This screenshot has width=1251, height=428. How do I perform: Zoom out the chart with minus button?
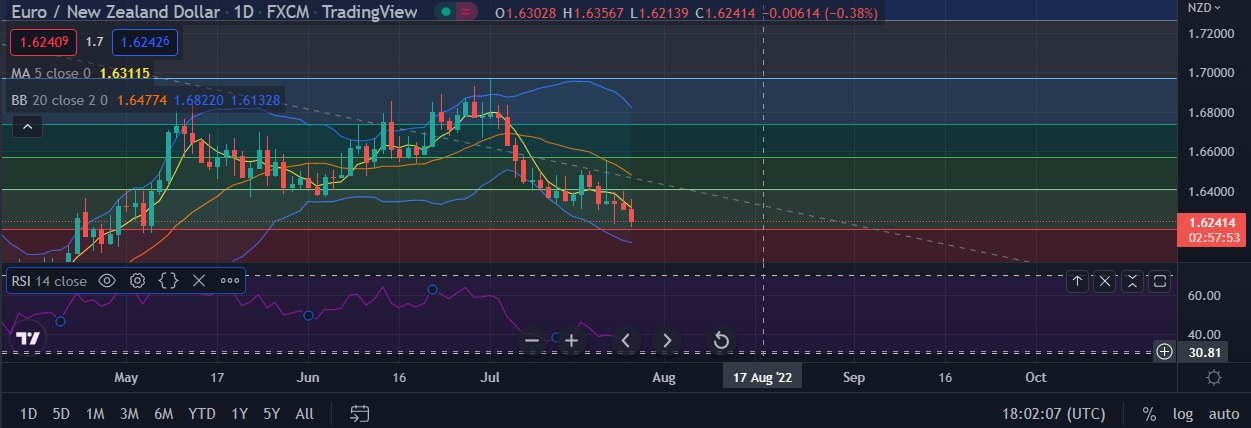pos(532,341)
